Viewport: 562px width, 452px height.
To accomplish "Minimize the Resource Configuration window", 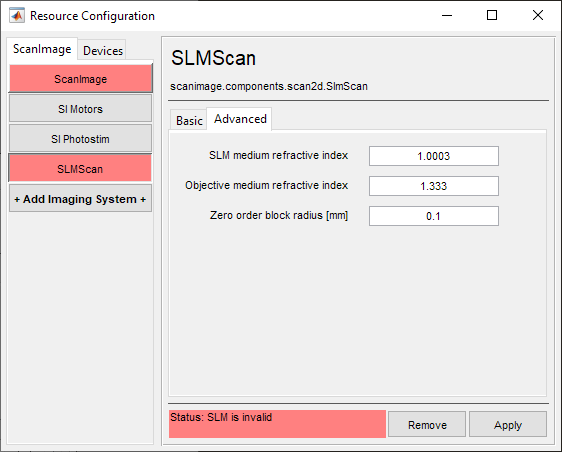I will click(x=447, y=15).
